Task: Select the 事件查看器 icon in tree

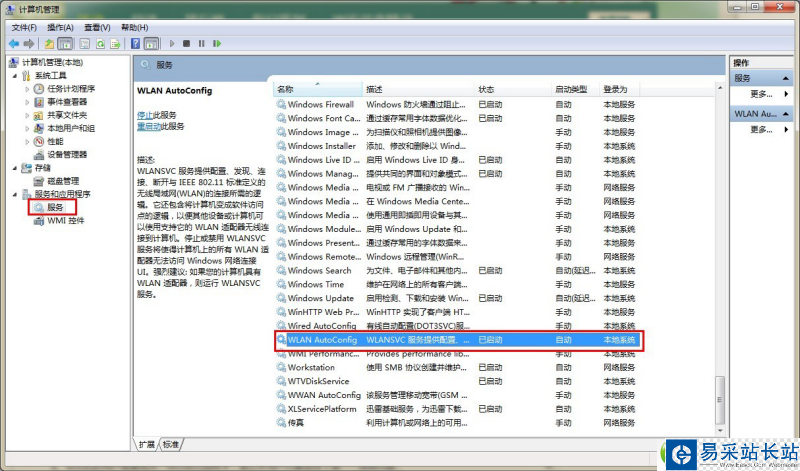Action: [x=39, y=102]
